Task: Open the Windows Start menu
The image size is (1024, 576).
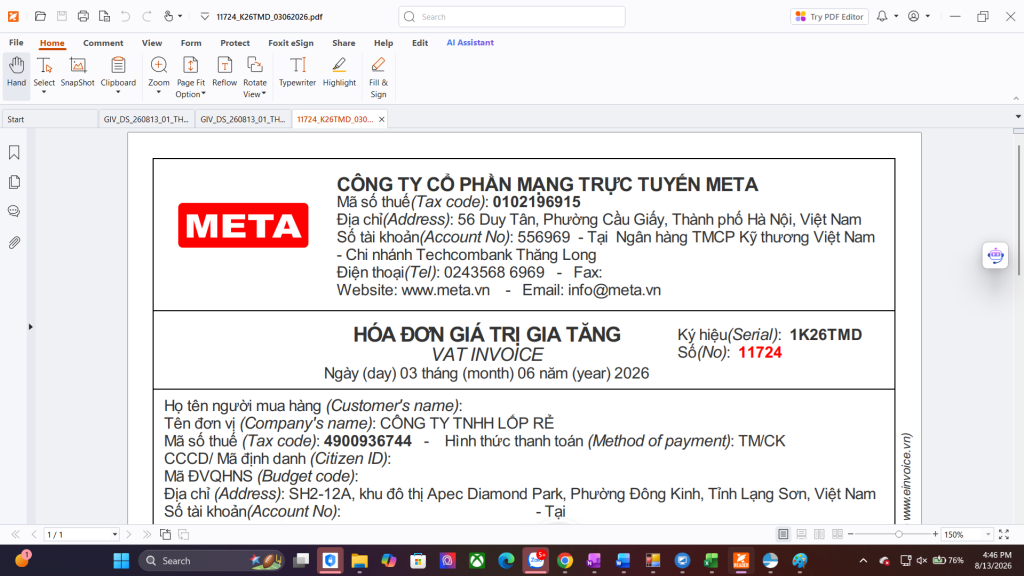Action: coord(121,560)
